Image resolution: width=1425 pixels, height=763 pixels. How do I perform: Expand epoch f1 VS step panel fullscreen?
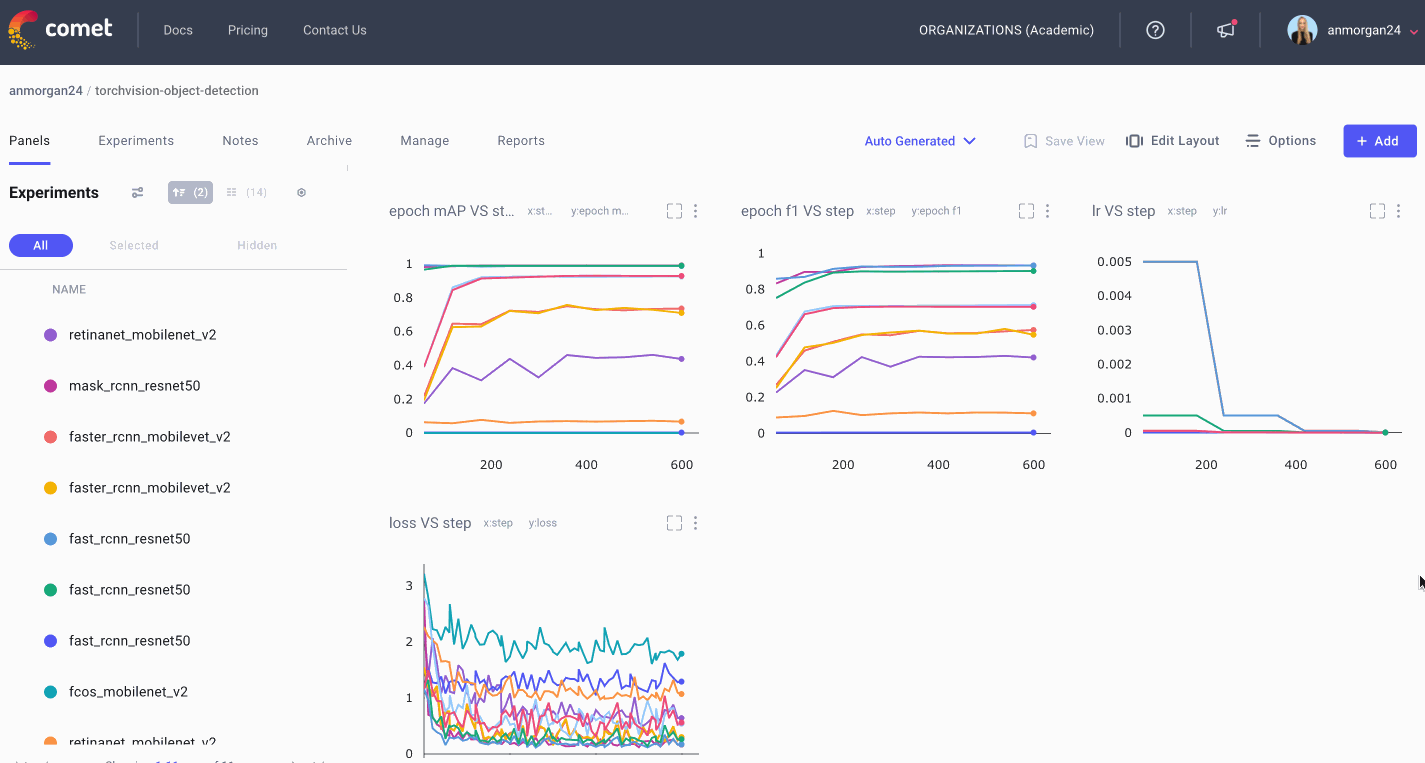coord(1026,211)
